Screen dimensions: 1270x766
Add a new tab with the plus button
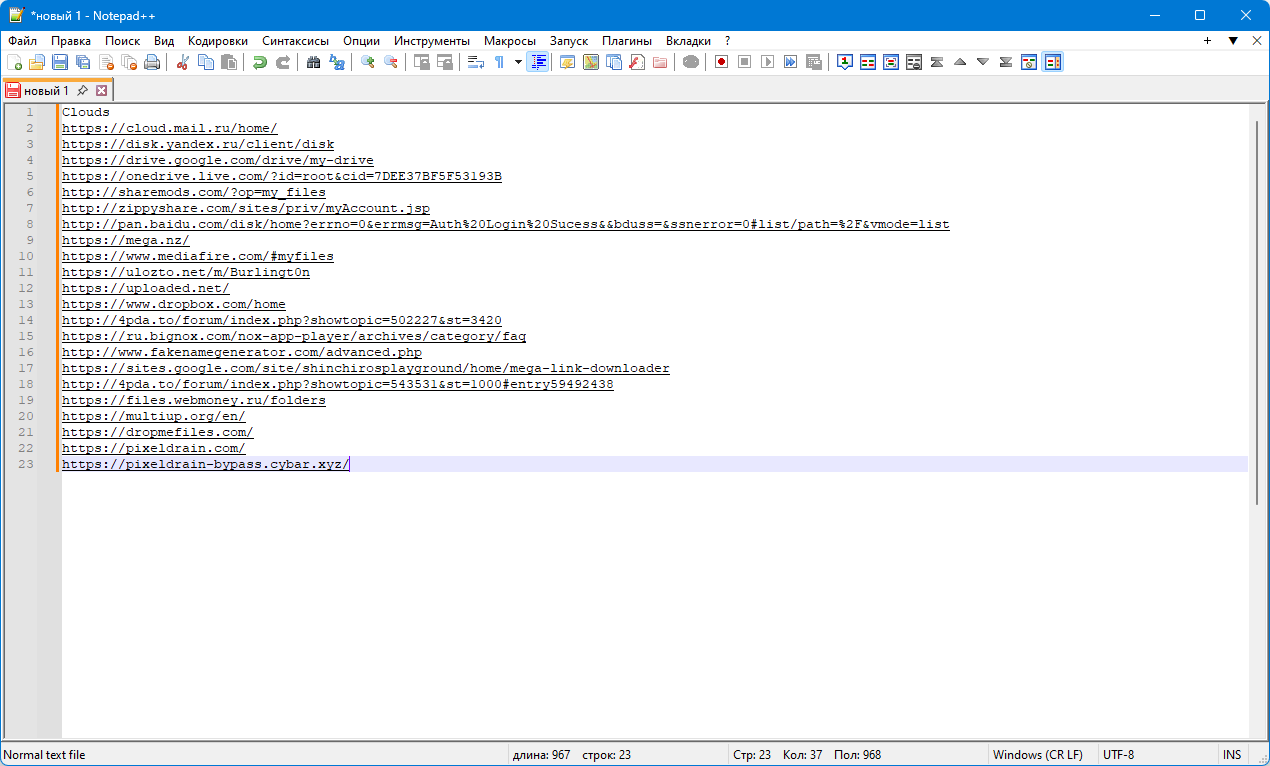pyautogui.click(x=1207, y=41)
